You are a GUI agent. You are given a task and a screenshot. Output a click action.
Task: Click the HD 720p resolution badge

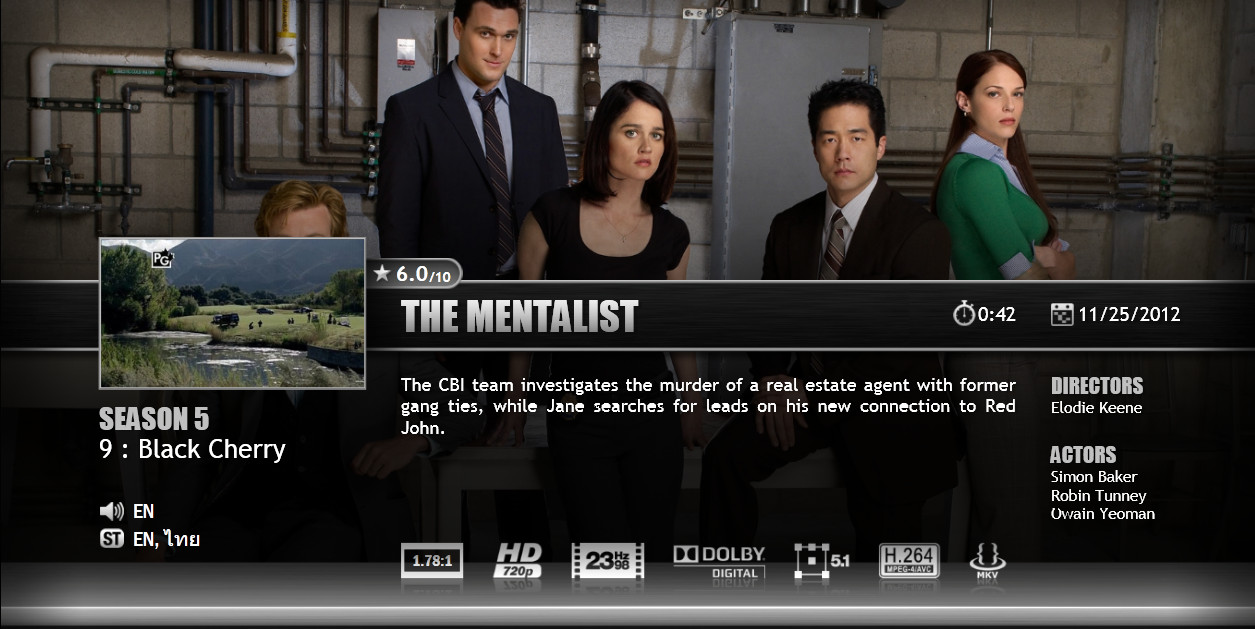click(518, 561)
